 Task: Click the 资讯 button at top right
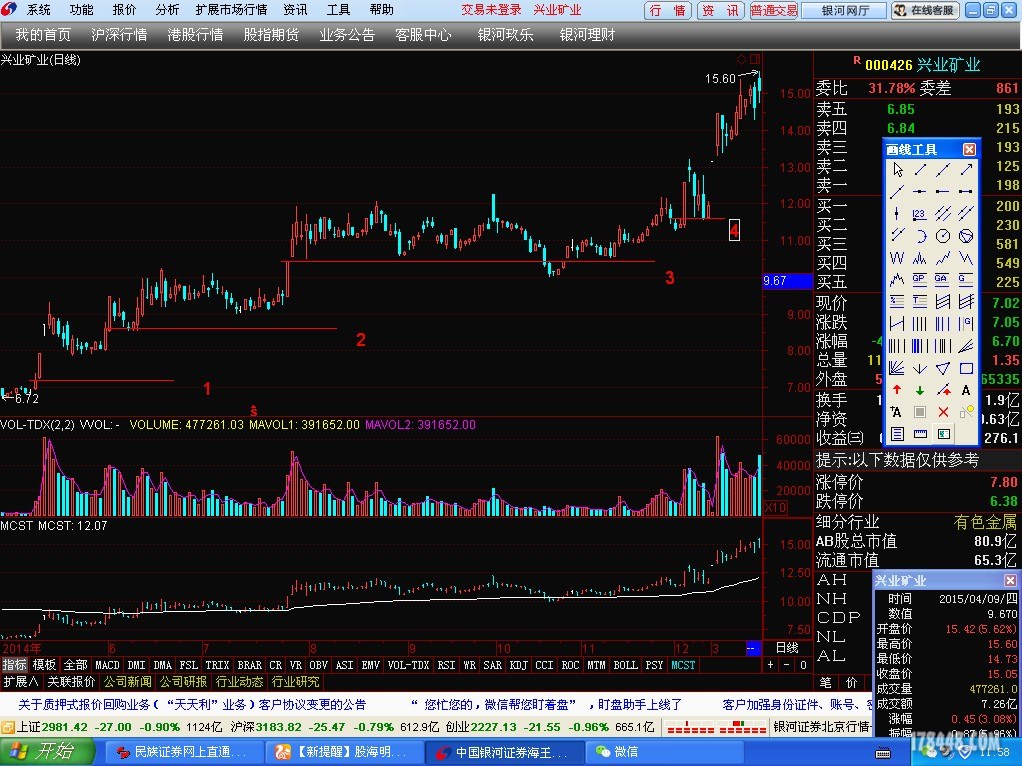[719, 10]
